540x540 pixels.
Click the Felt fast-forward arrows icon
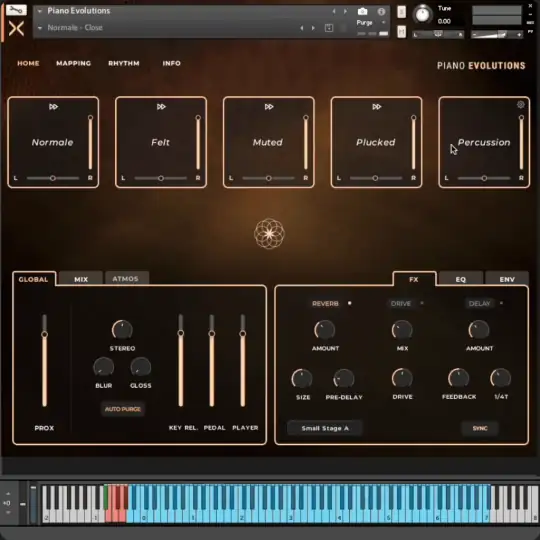(x=161, y=107)
